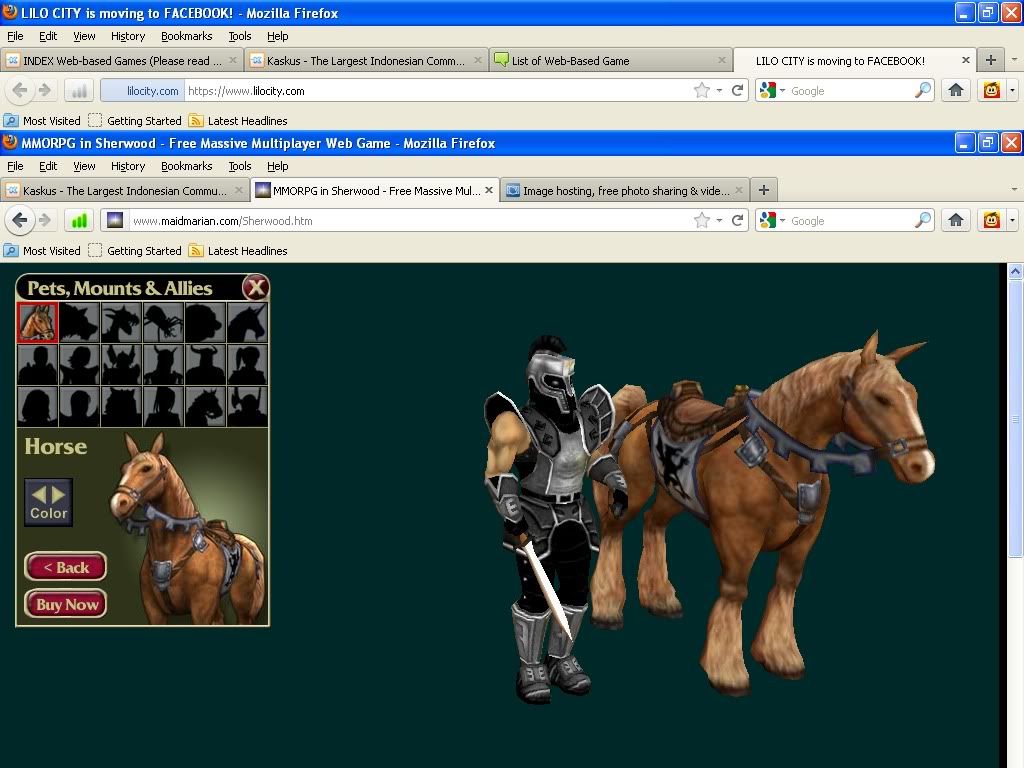This screenshot has width=1024, height=768.
Task: Click the maidmarian.com site identity favicon
Action: (x=115, y=220)
